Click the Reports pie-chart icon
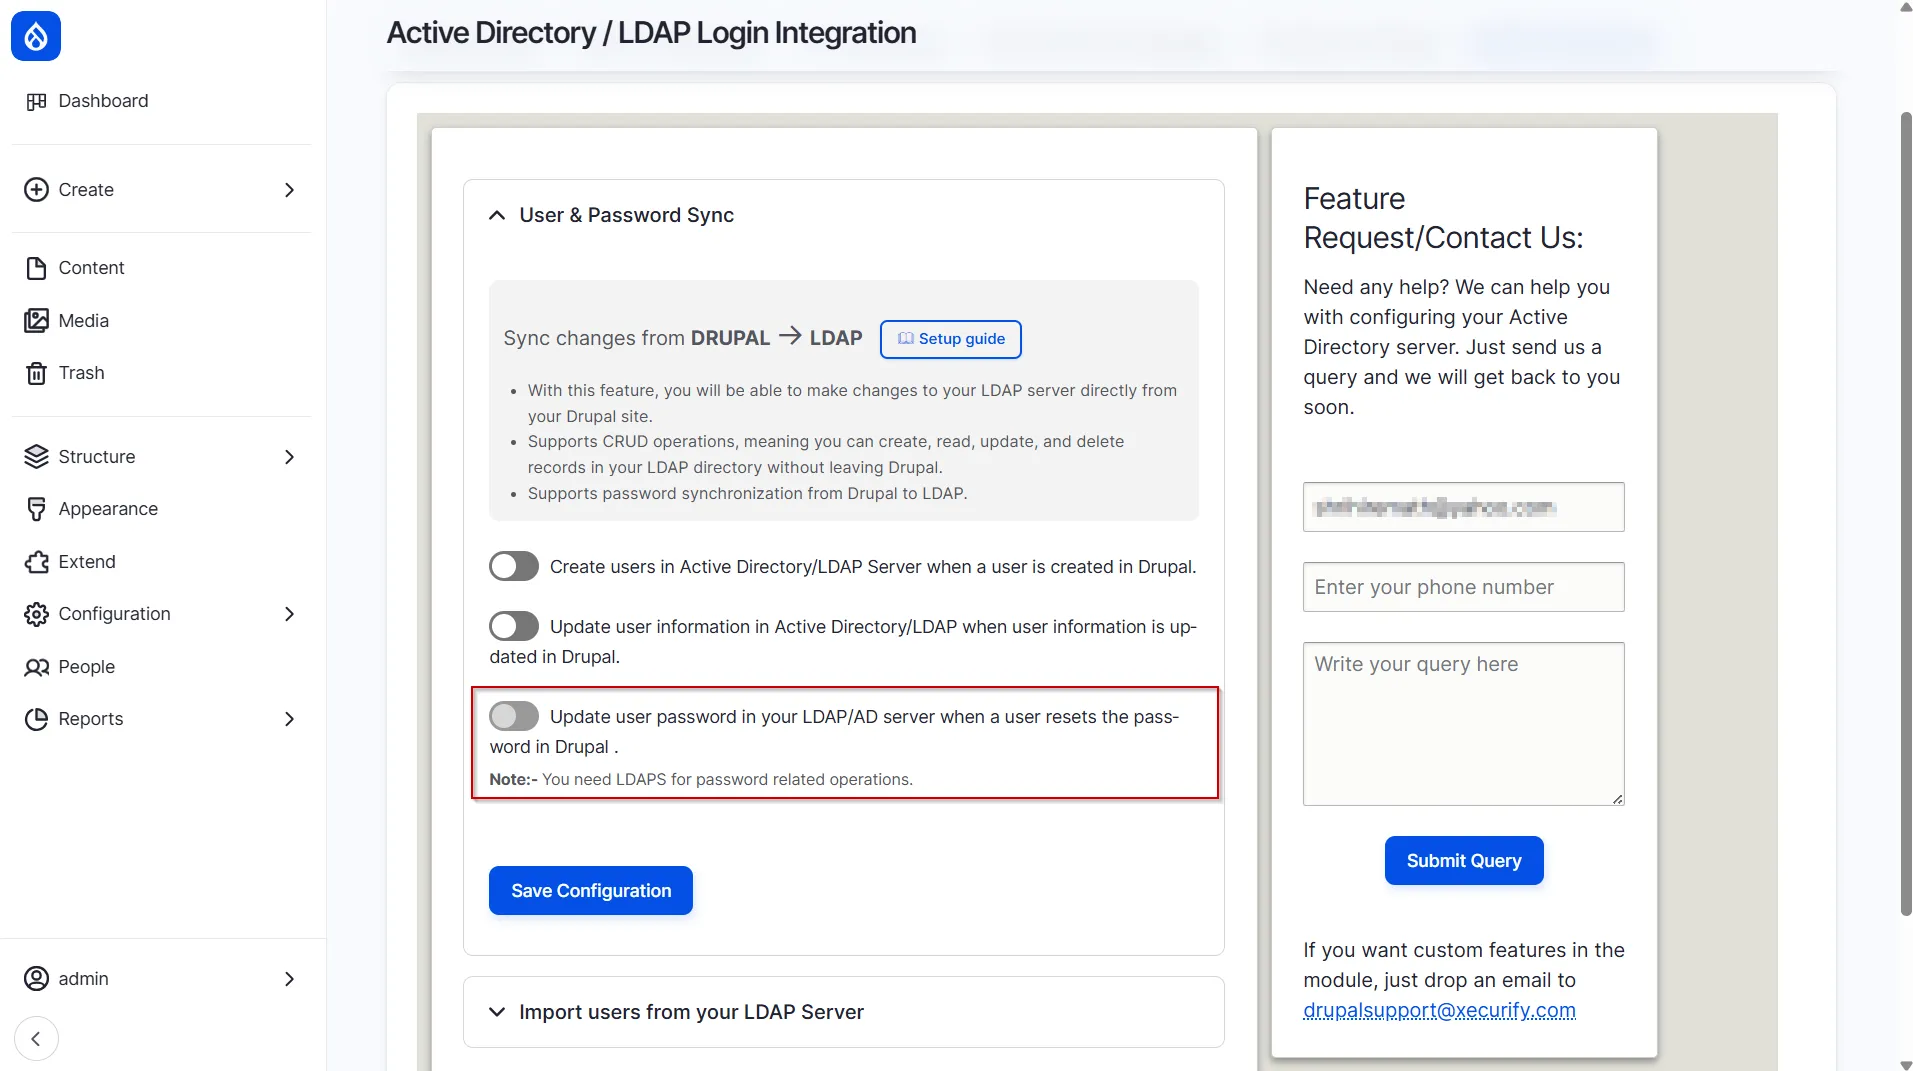1913x1071 pixels. coord(36,719)
